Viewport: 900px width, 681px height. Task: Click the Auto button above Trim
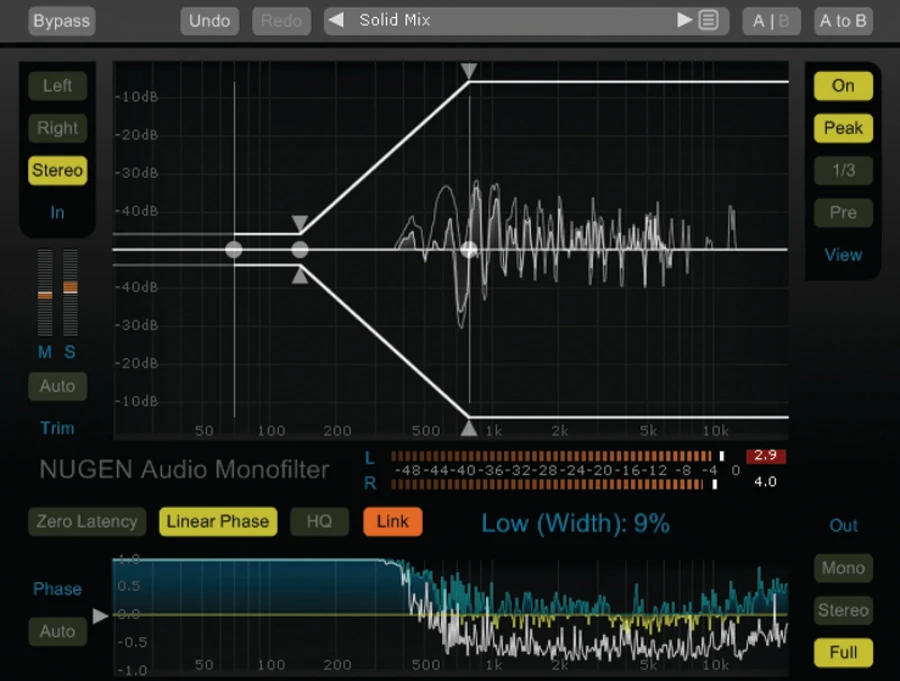(57, 386)
